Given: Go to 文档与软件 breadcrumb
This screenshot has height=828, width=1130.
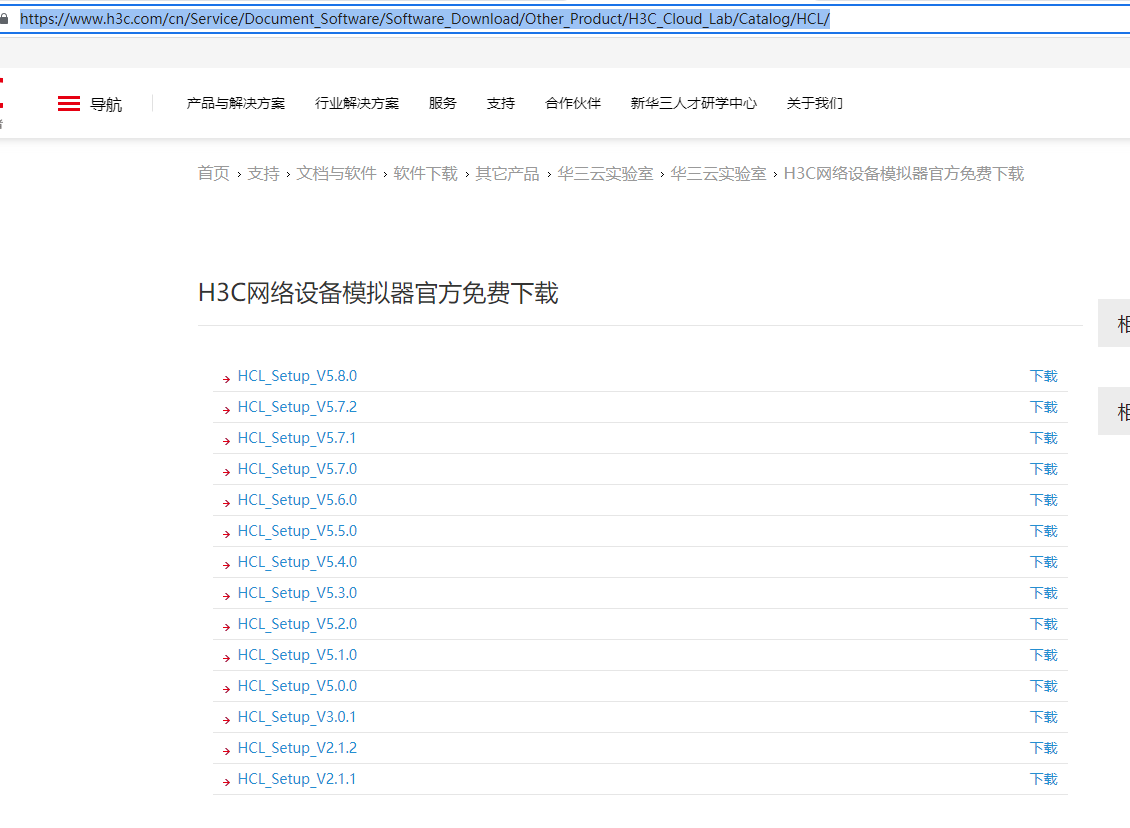Looking at the screenshot, I should tap(337, 174).
